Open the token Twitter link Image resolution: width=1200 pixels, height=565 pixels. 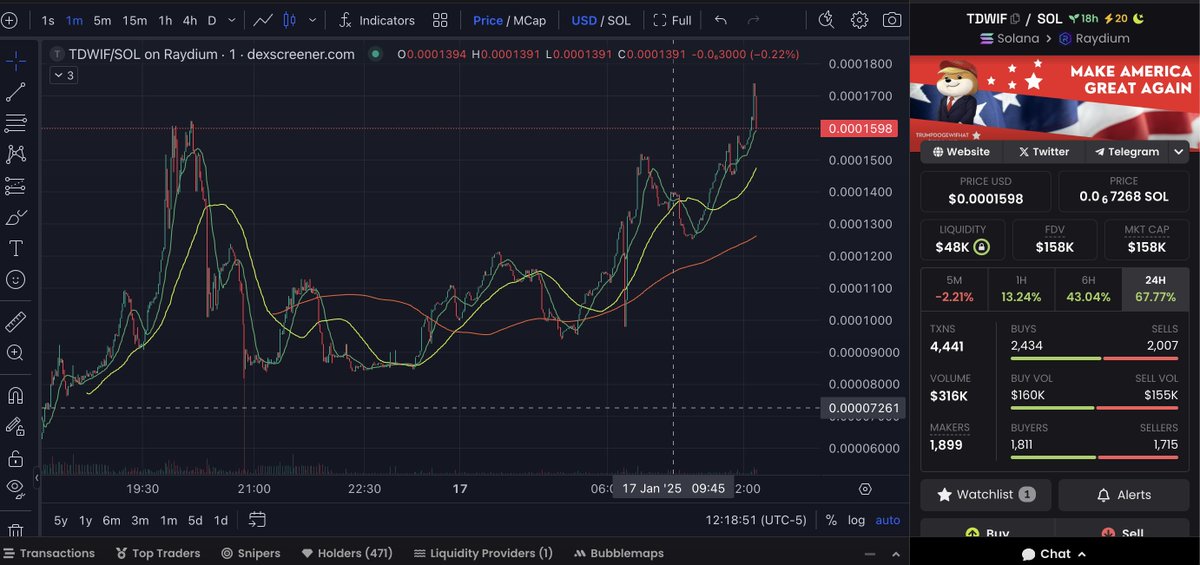pyautogui.click(x=1043, y=152)
